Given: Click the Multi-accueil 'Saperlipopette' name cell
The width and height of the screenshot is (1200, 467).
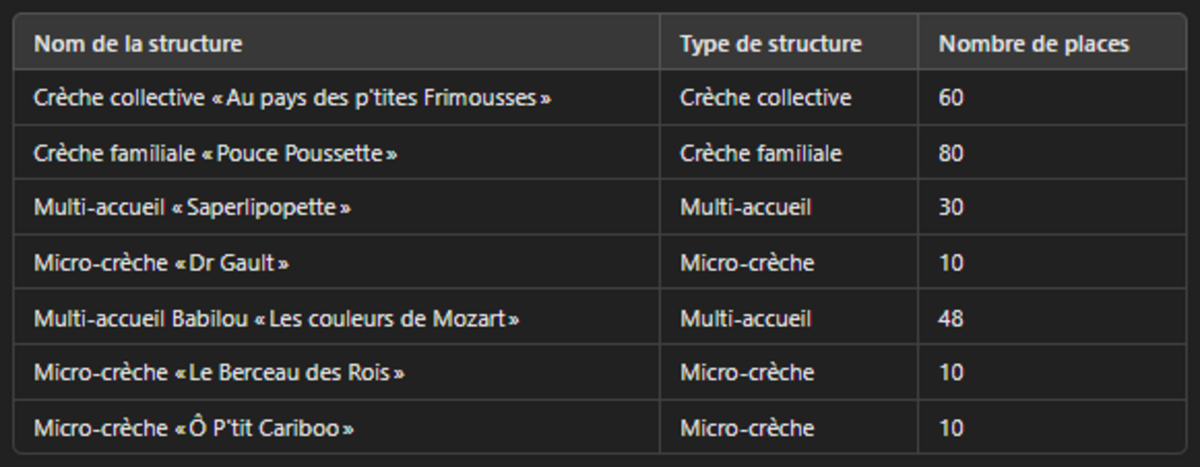Looking at the screenshot, I should 193,208.
